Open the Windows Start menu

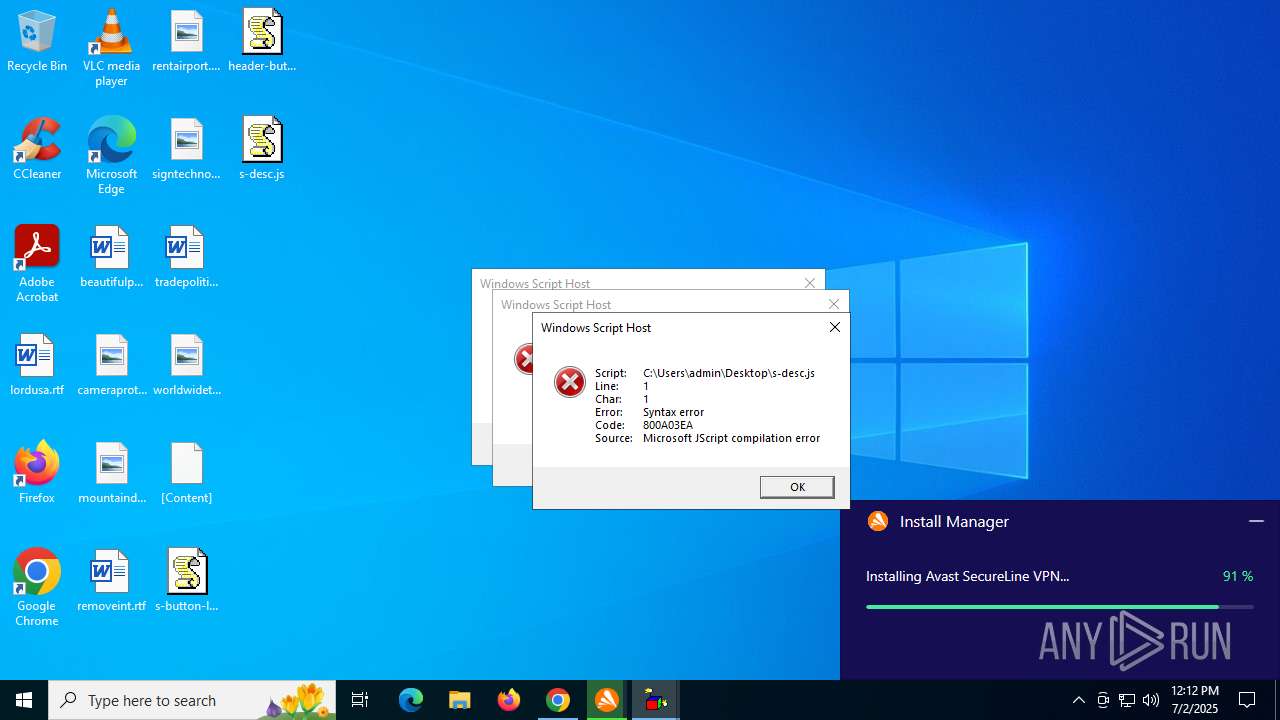point(24,700)
